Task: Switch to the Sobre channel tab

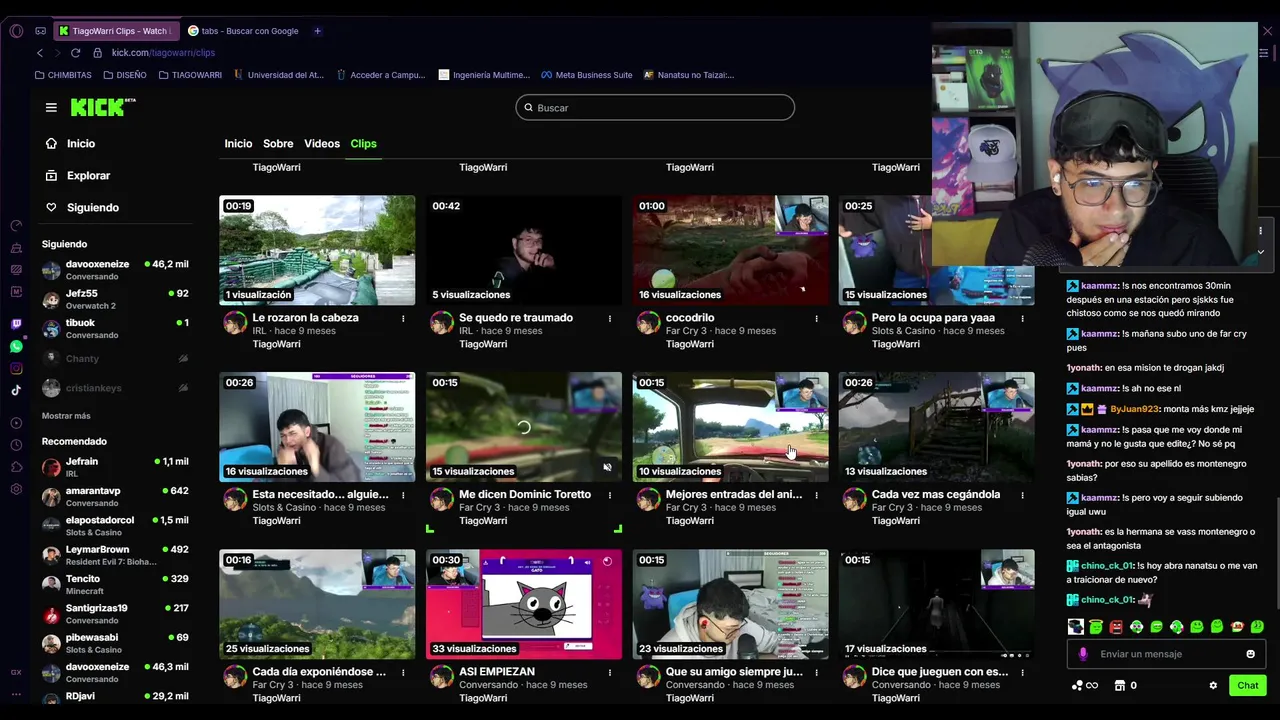Action: click(x=278, y=143)
